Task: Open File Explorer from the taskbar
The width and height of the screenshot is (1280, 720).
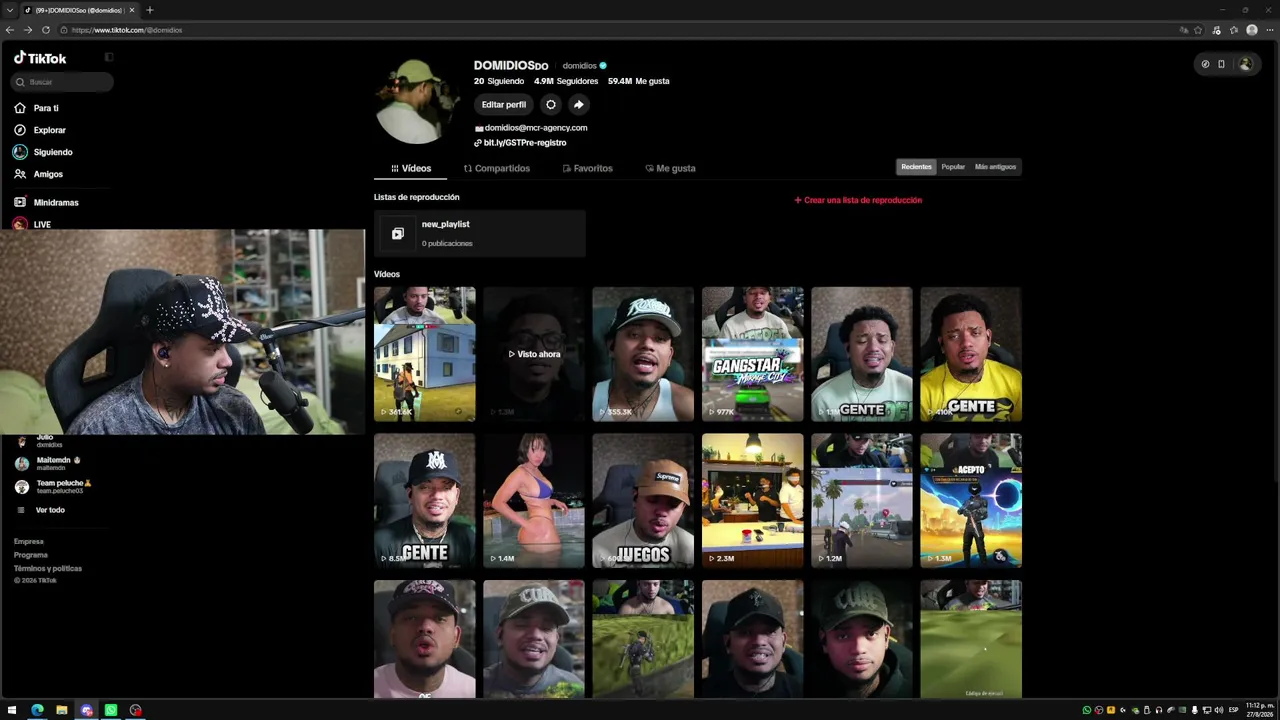Action: [62, 710]
